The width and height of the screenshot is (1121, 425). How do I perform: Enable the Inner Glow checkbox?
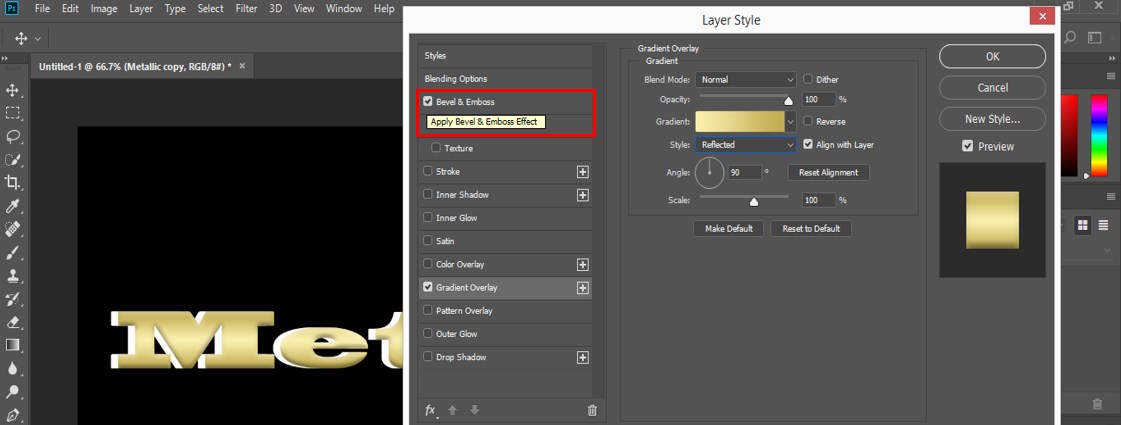(428, 218)
